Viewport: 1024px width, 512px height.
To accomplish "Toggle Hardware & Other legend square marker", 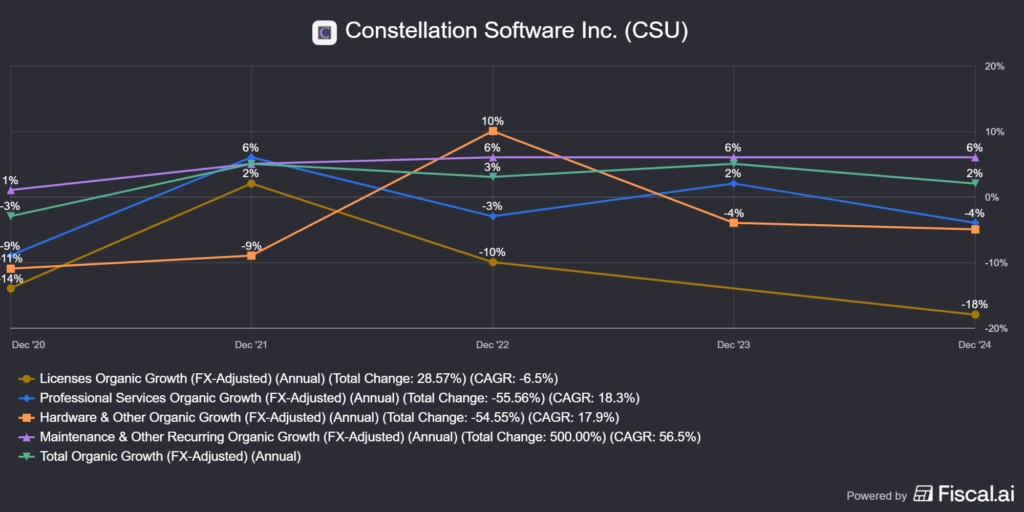I will 25,417.
